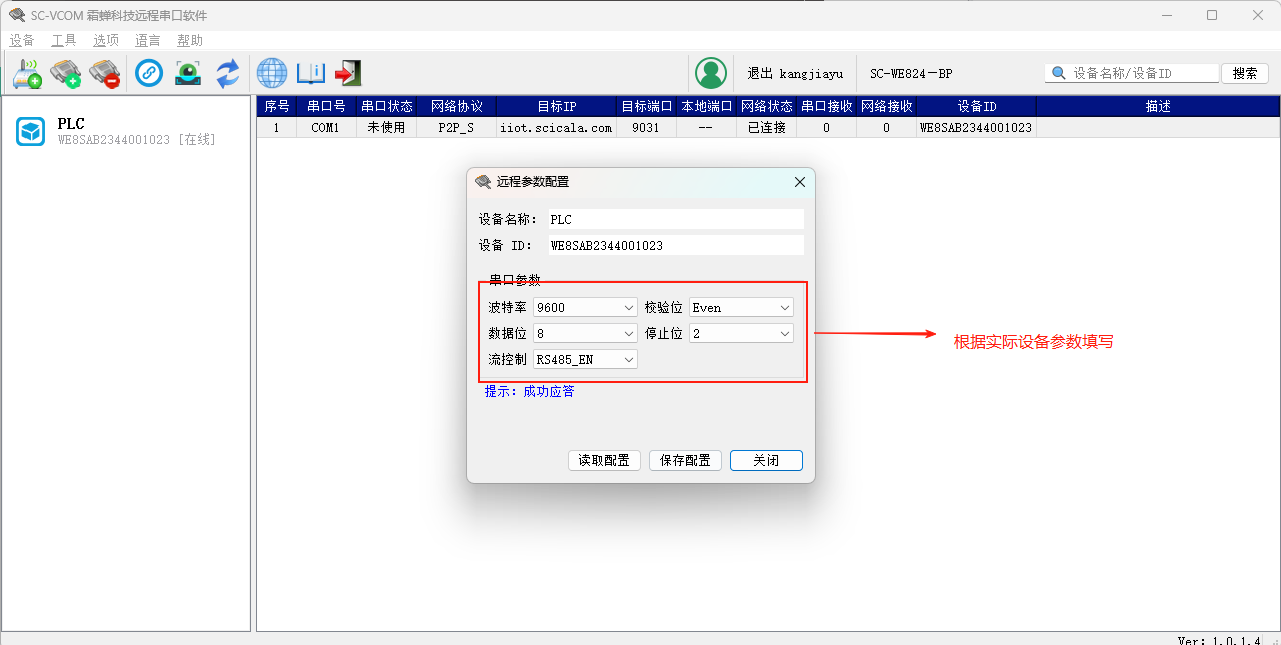The width and height of the screenshot is (1281, 645).
Task: Open the 设备 menu
Action: tap(22, 41)
